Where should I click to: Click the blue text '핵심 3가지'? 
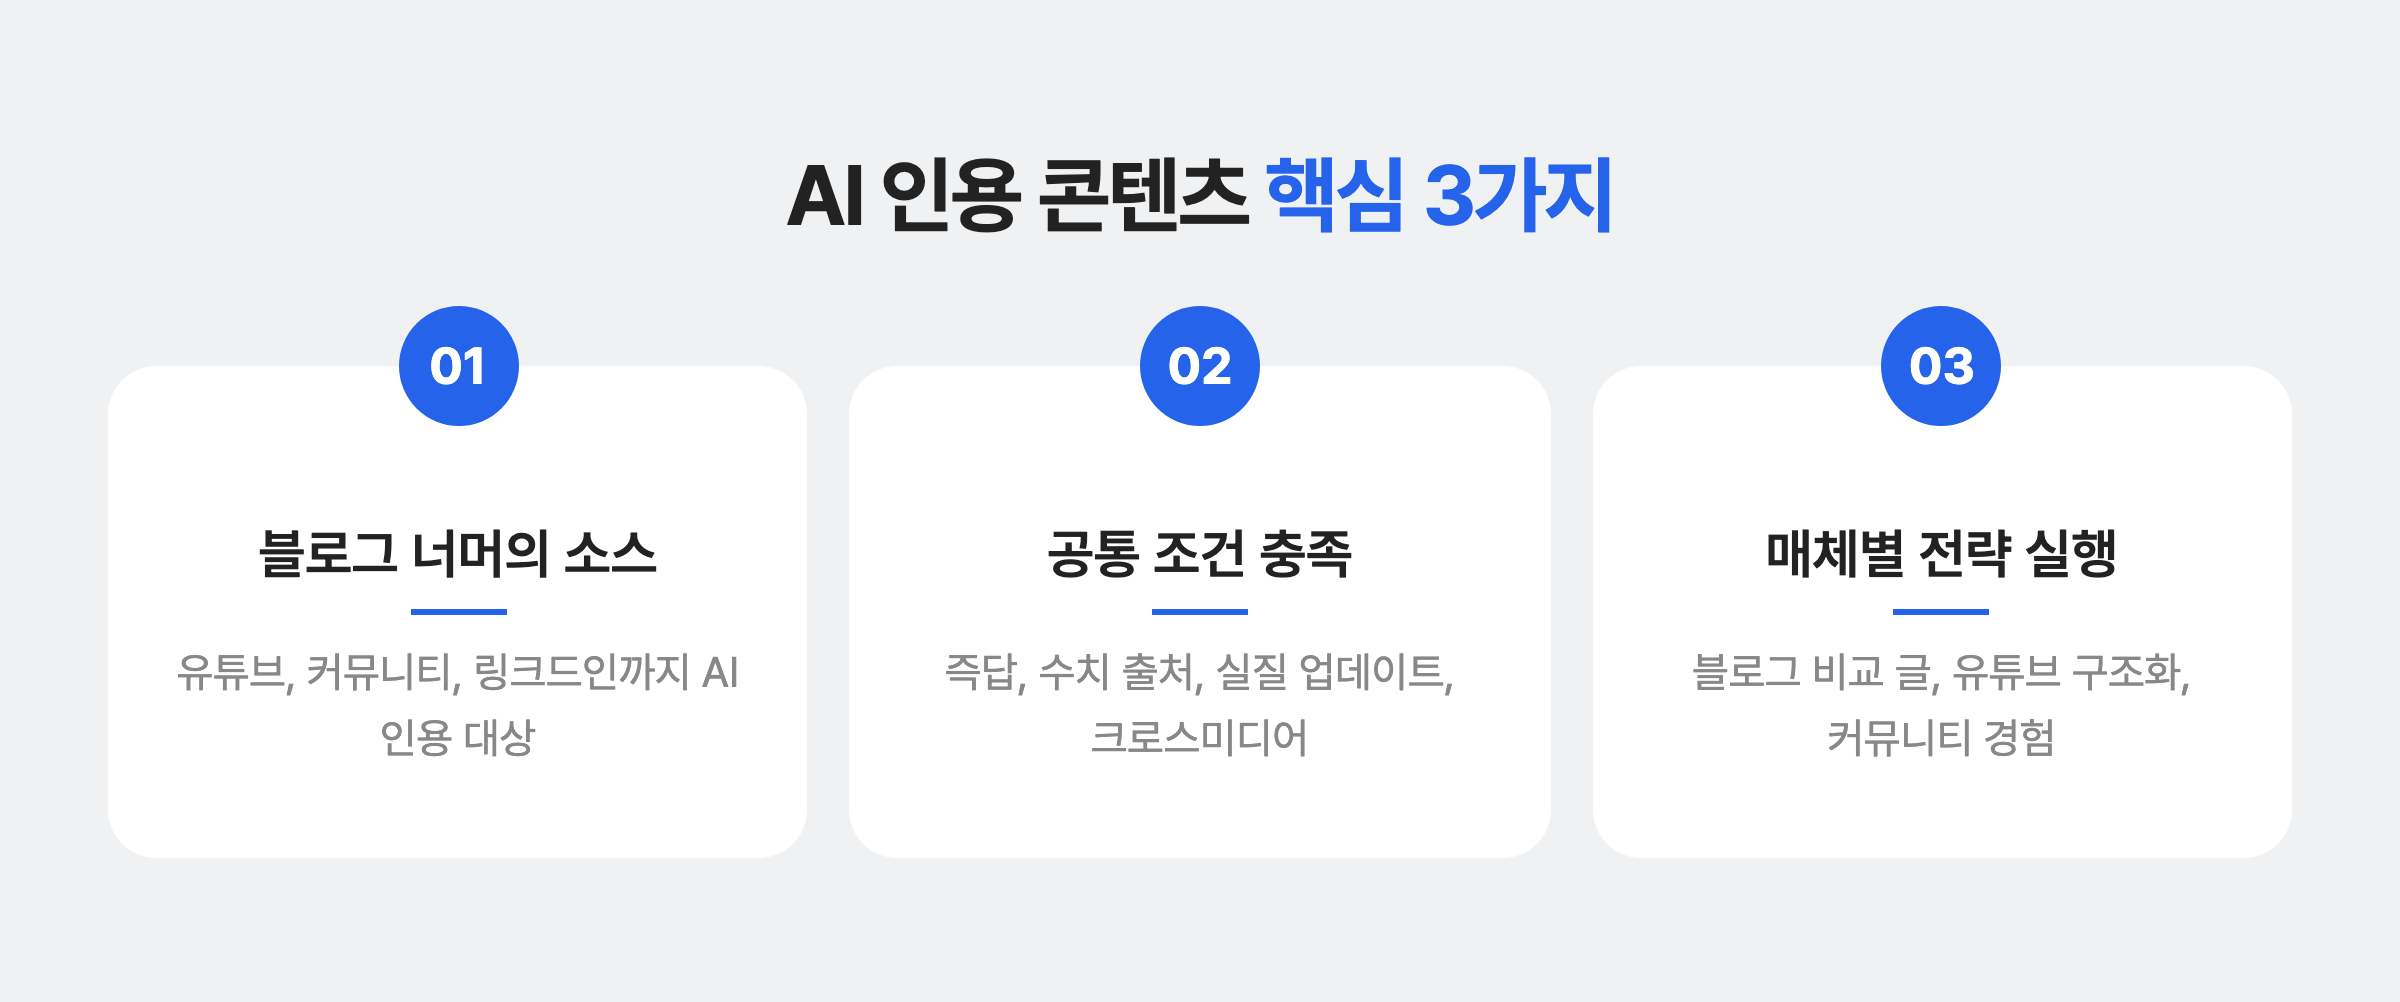[x=1439, y=195]
